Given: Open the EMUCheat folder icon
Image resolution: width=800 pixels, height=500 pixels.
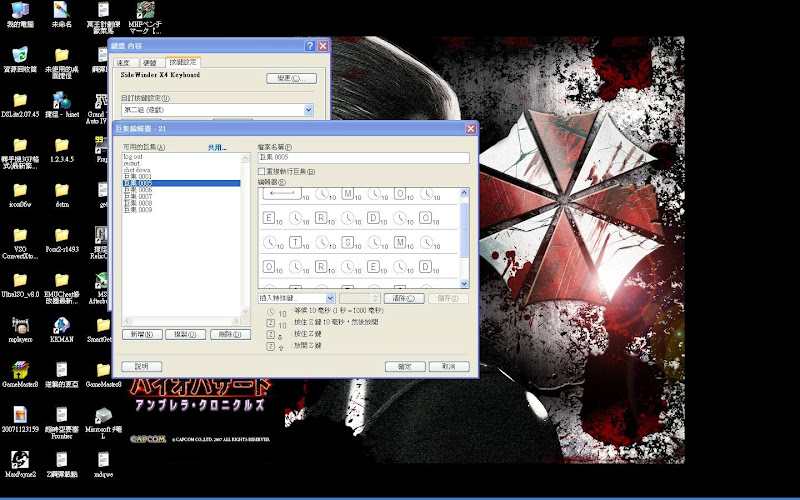Looking at the screenshot, I should coord(62,288).
